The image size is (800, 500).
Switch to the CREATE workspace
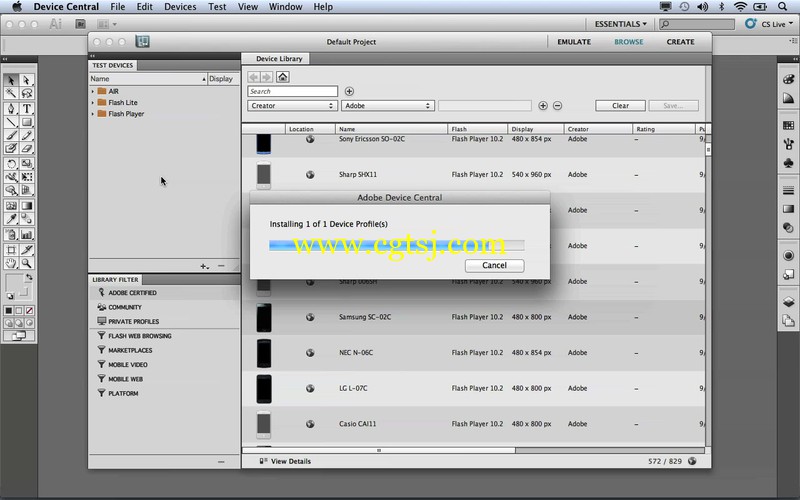coord(680,42)
